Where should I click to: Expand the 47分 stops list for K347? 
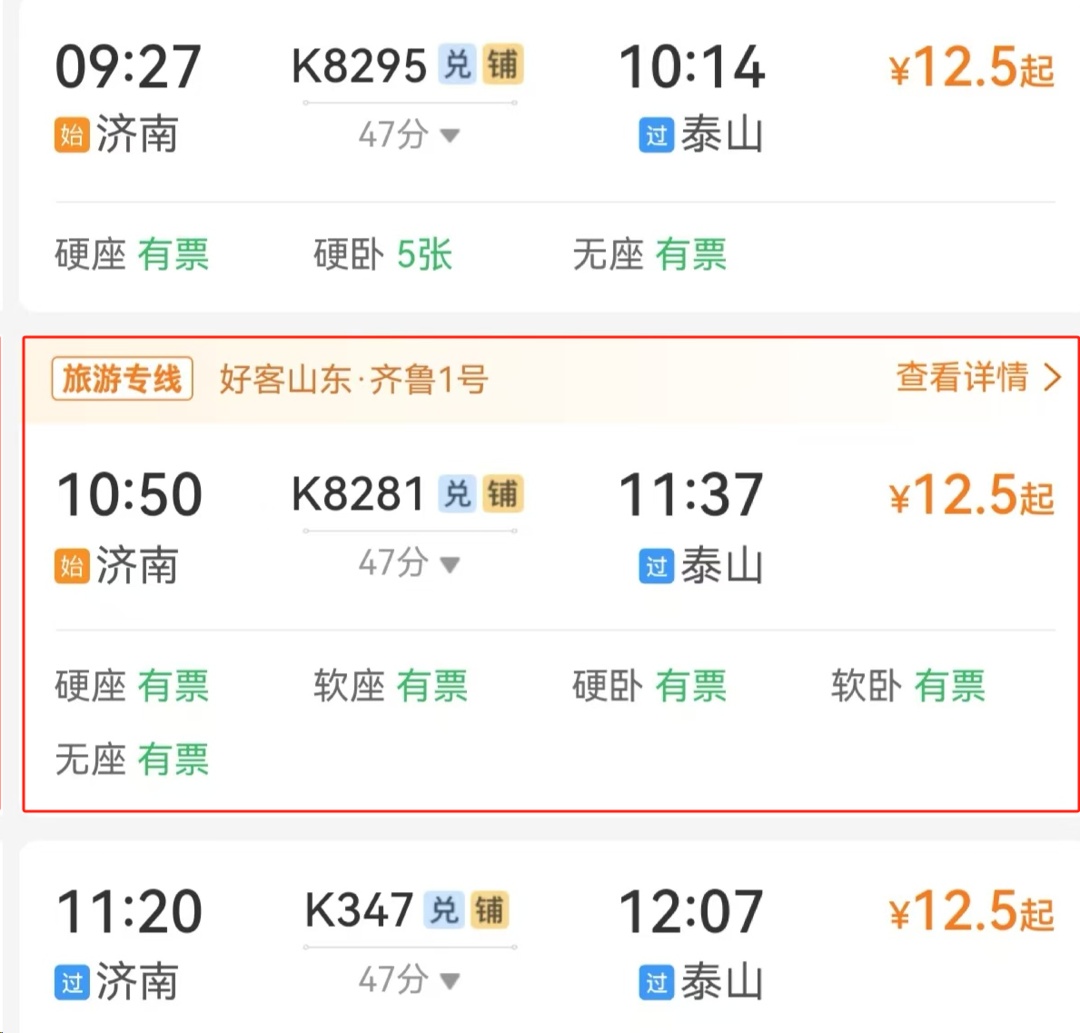pyautogui.click(x=409, y=979)
